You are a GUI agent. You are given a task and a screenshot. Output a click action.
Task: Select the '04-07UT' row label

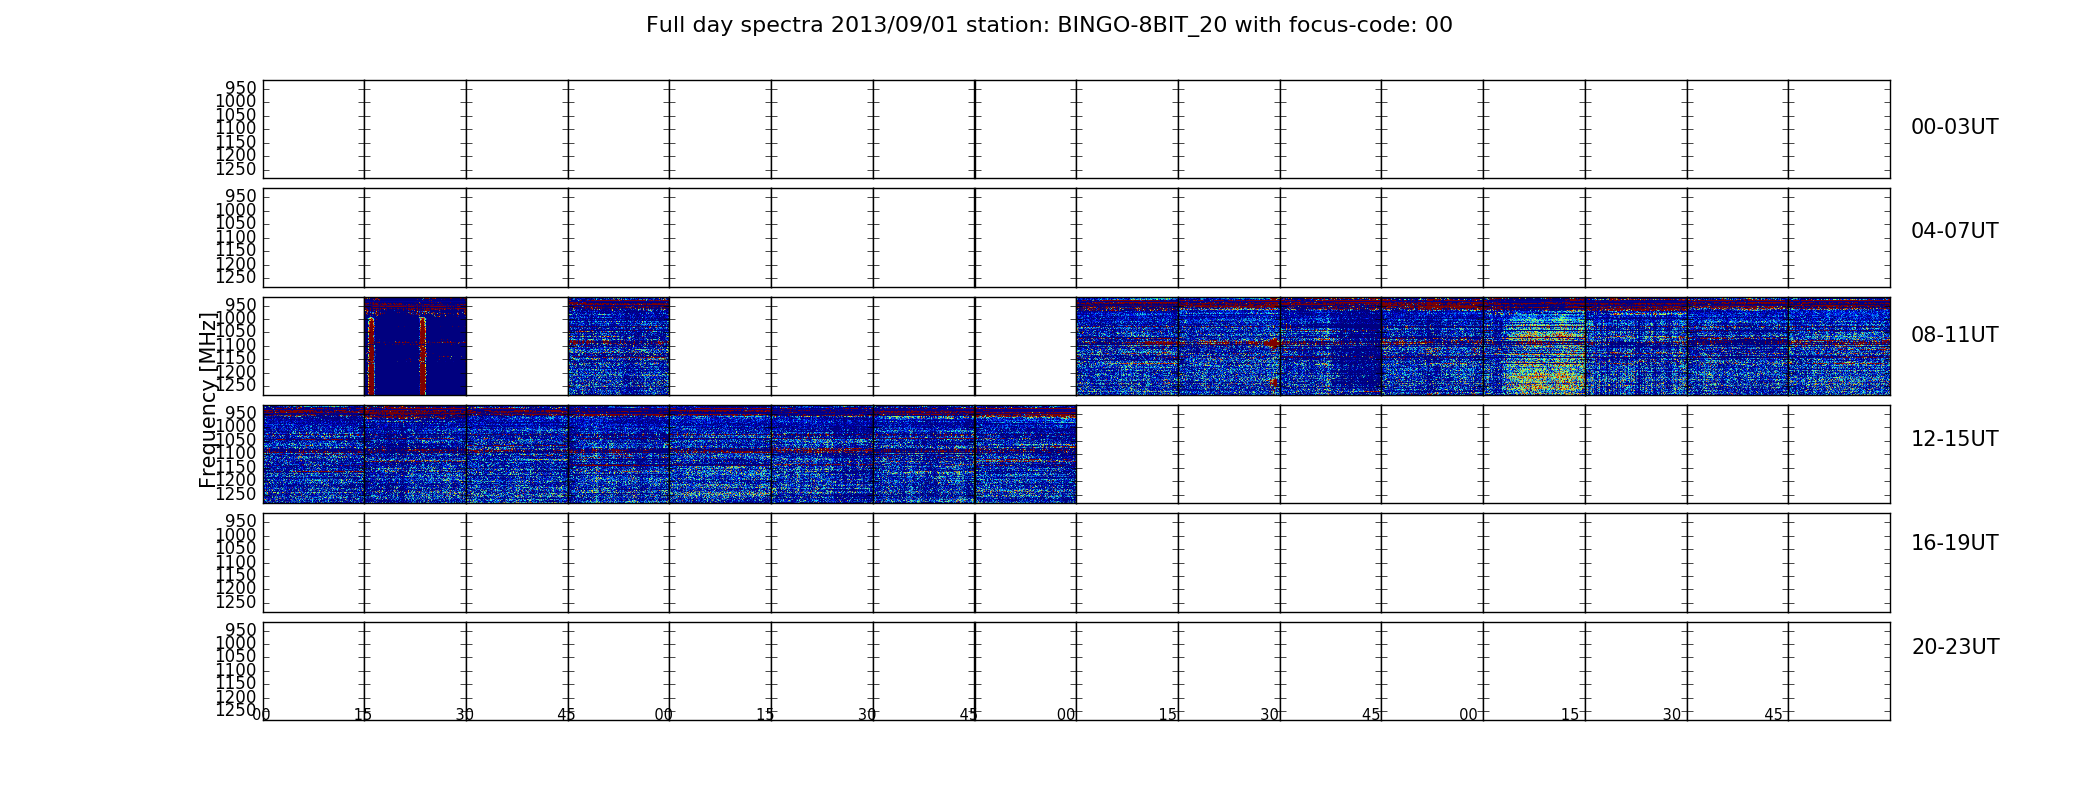point(1955,231)
